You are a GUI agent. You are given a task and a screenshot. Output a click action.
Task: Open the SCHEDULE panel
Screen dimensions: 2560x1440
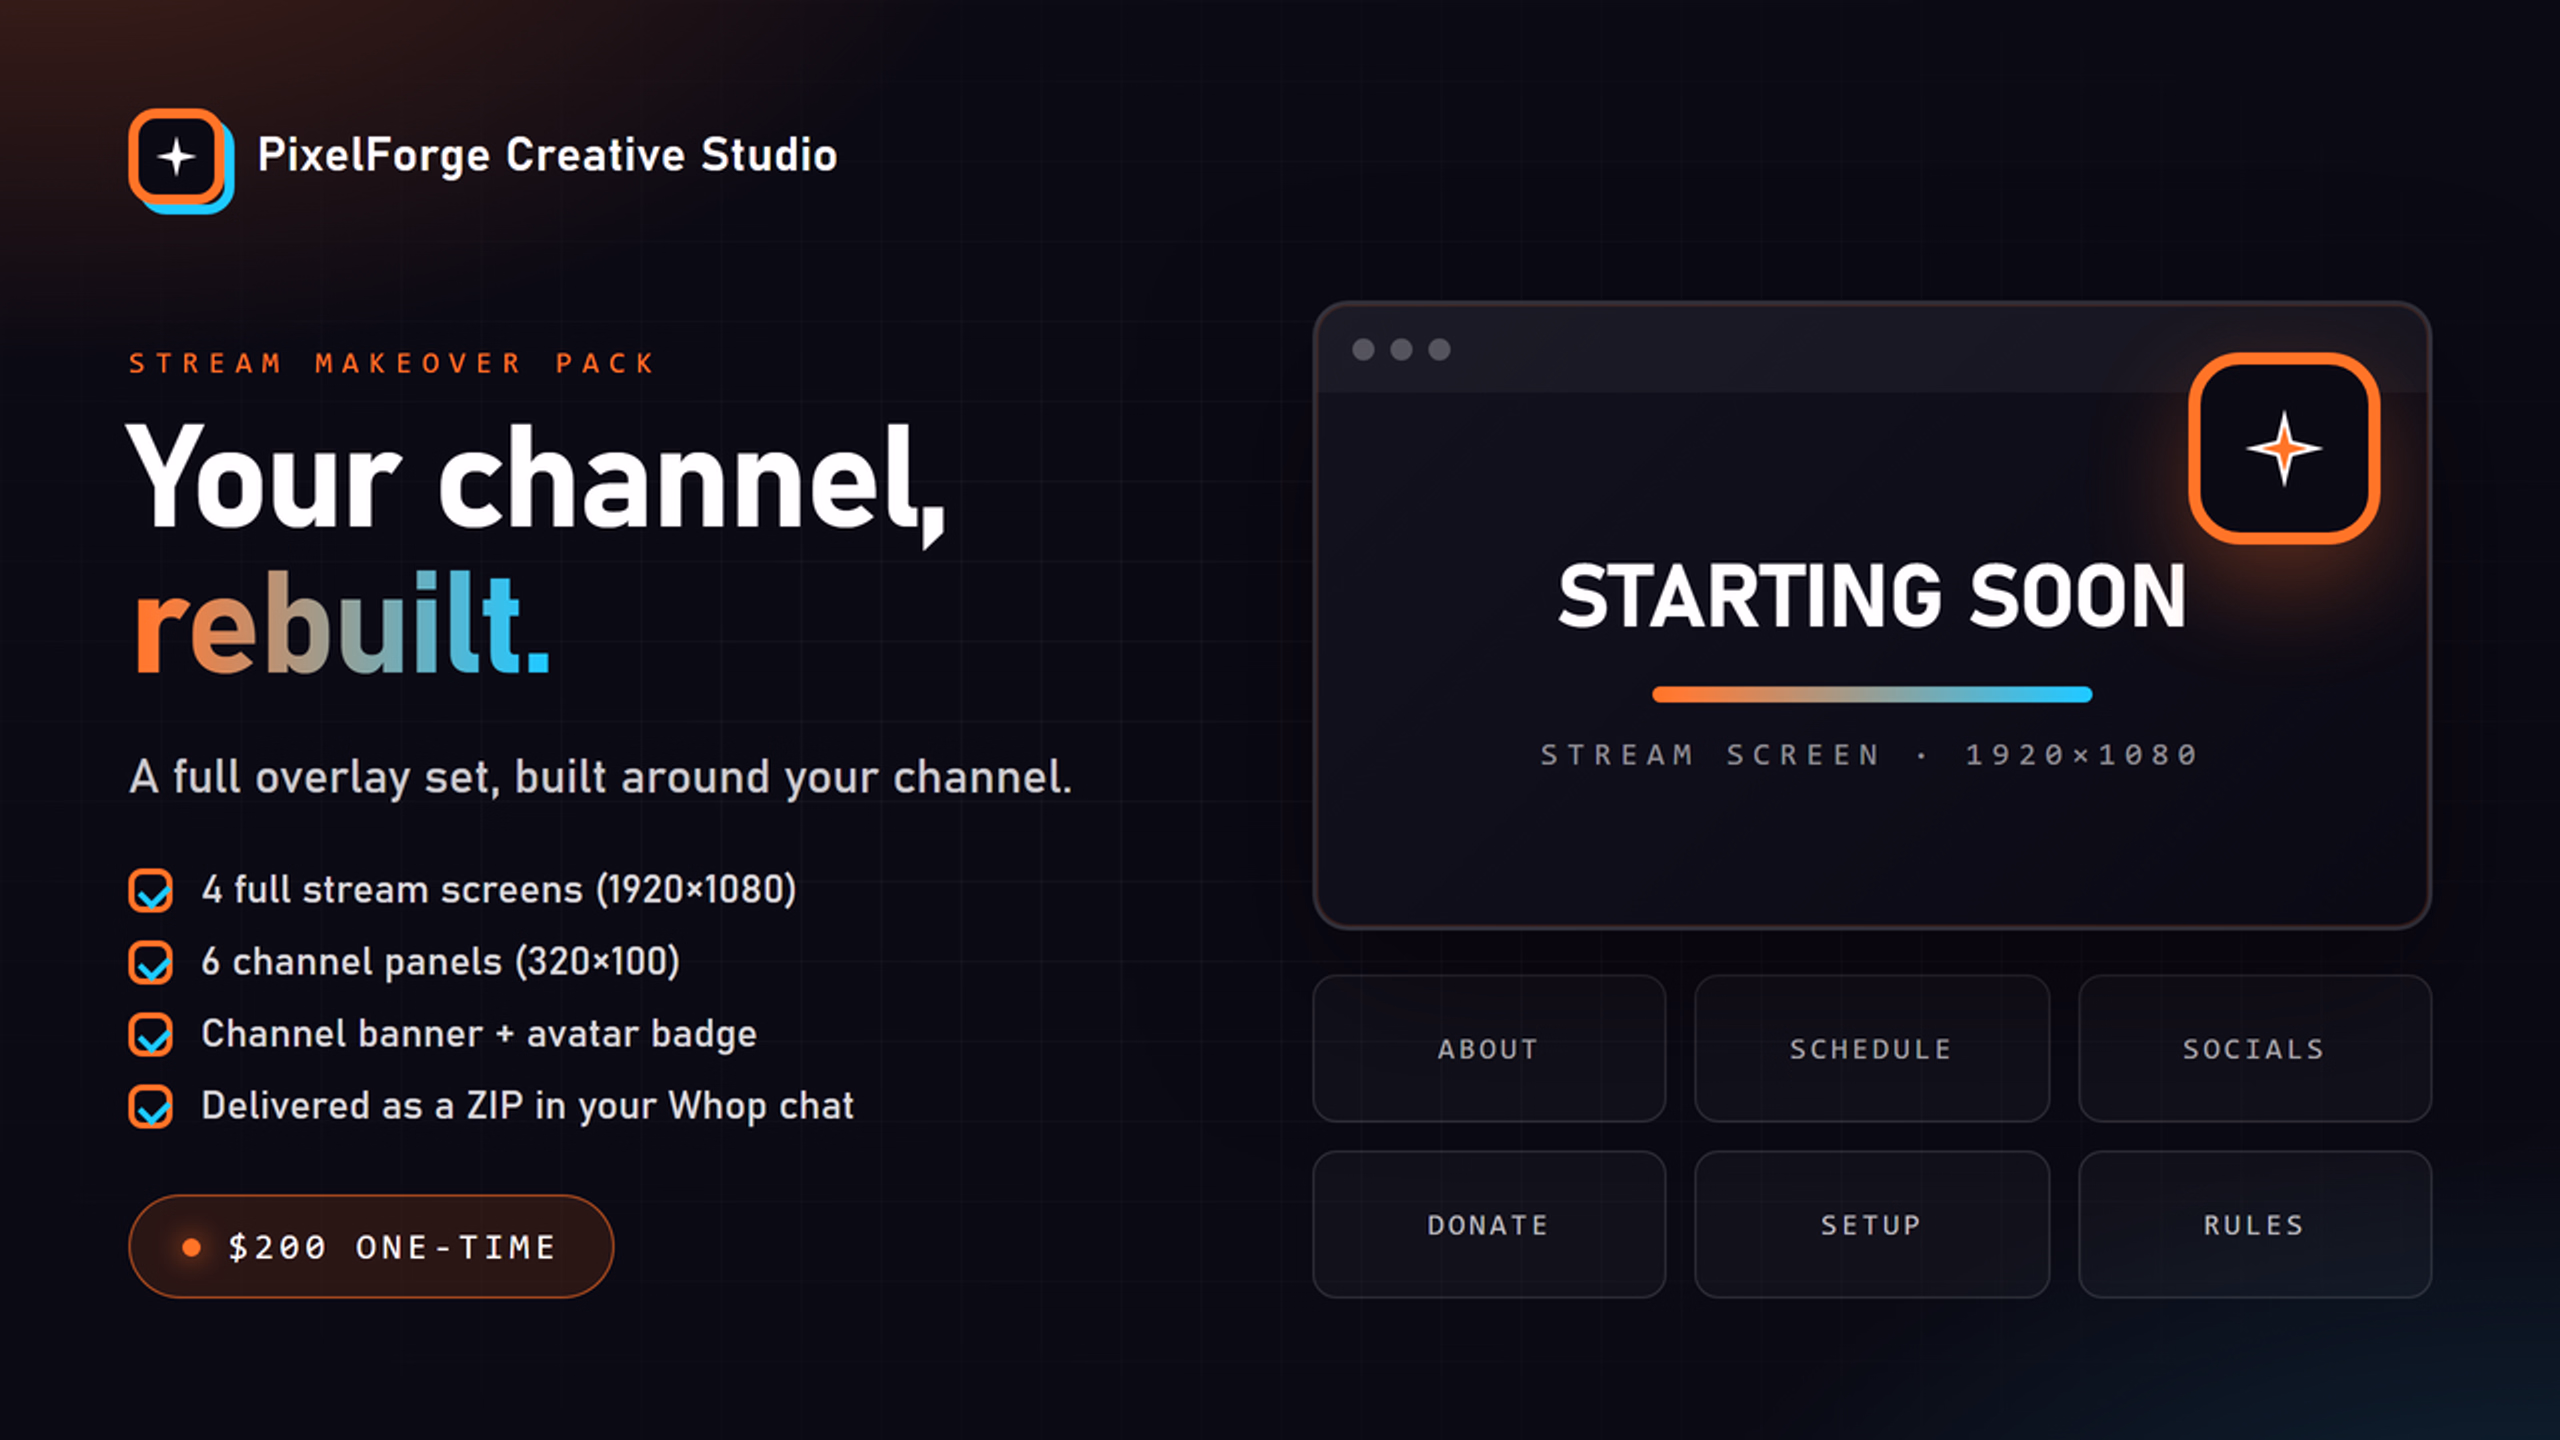tap(1871, 1049)
